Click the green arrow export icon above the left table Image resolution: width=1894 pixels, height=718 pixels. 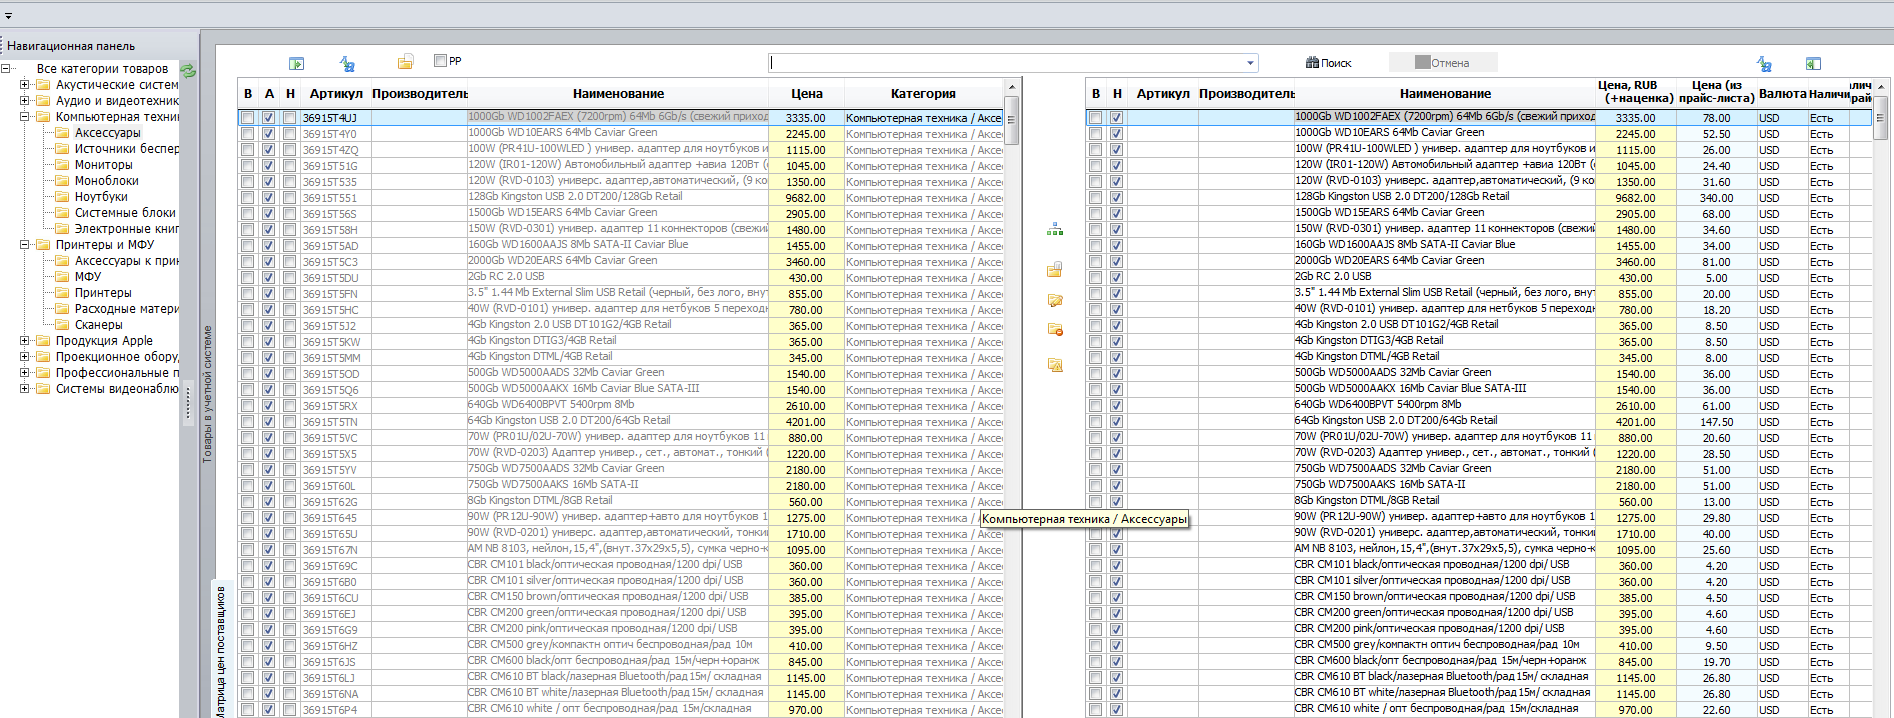(297, 63)
